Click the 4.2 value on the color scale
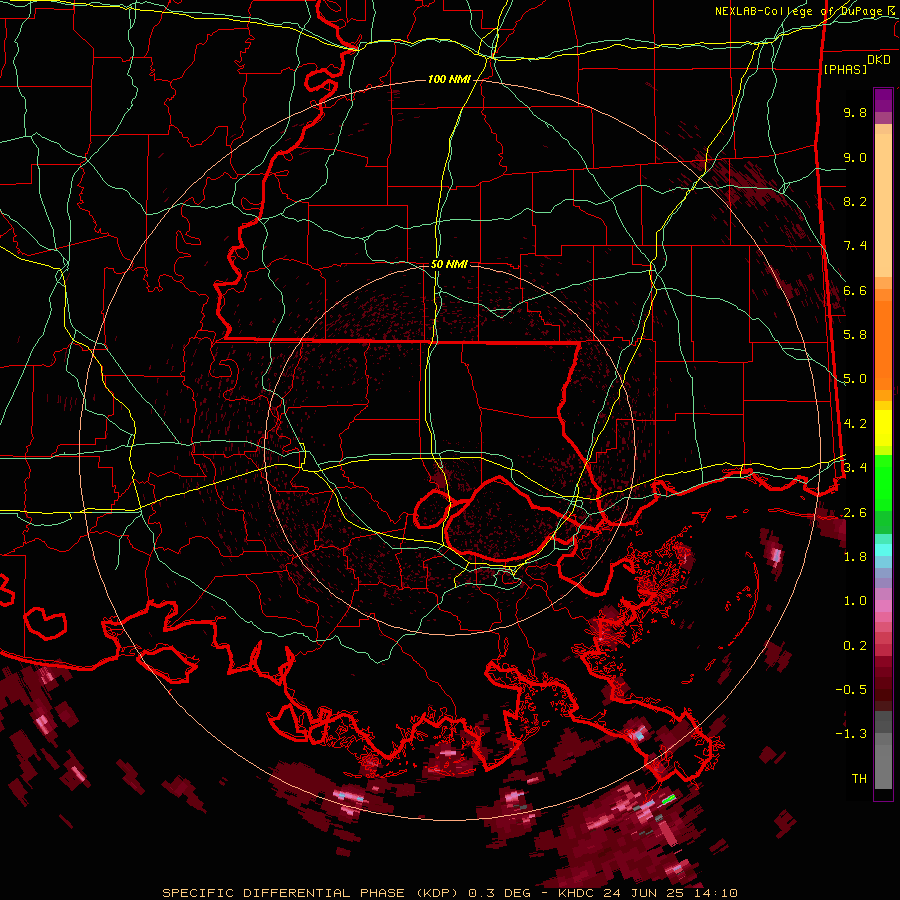Viewport: 900px width, 900px height. (x=855, y=424)
